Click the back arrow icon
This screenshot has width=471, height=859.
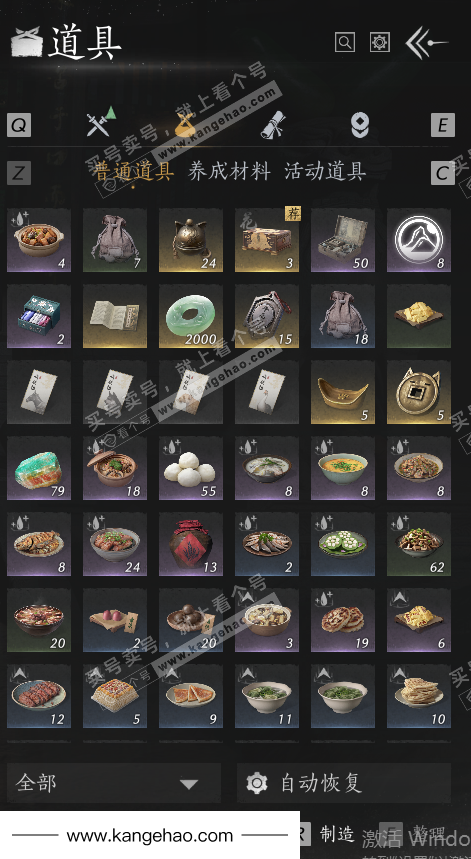(427, 43)
